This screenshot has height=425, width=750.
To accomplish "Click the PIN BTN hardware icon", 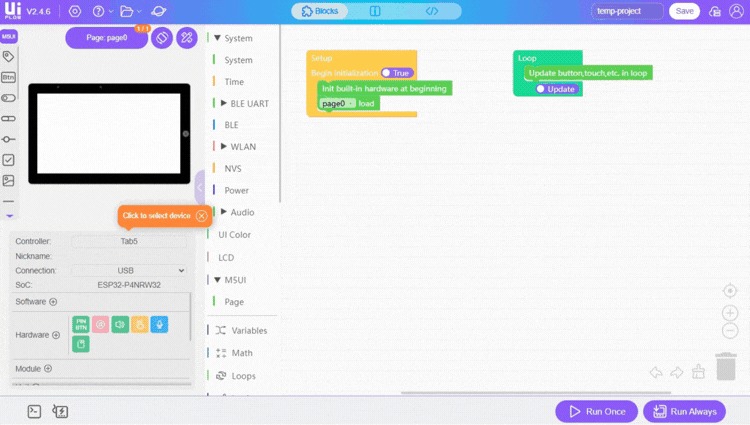I will point(81,324).
